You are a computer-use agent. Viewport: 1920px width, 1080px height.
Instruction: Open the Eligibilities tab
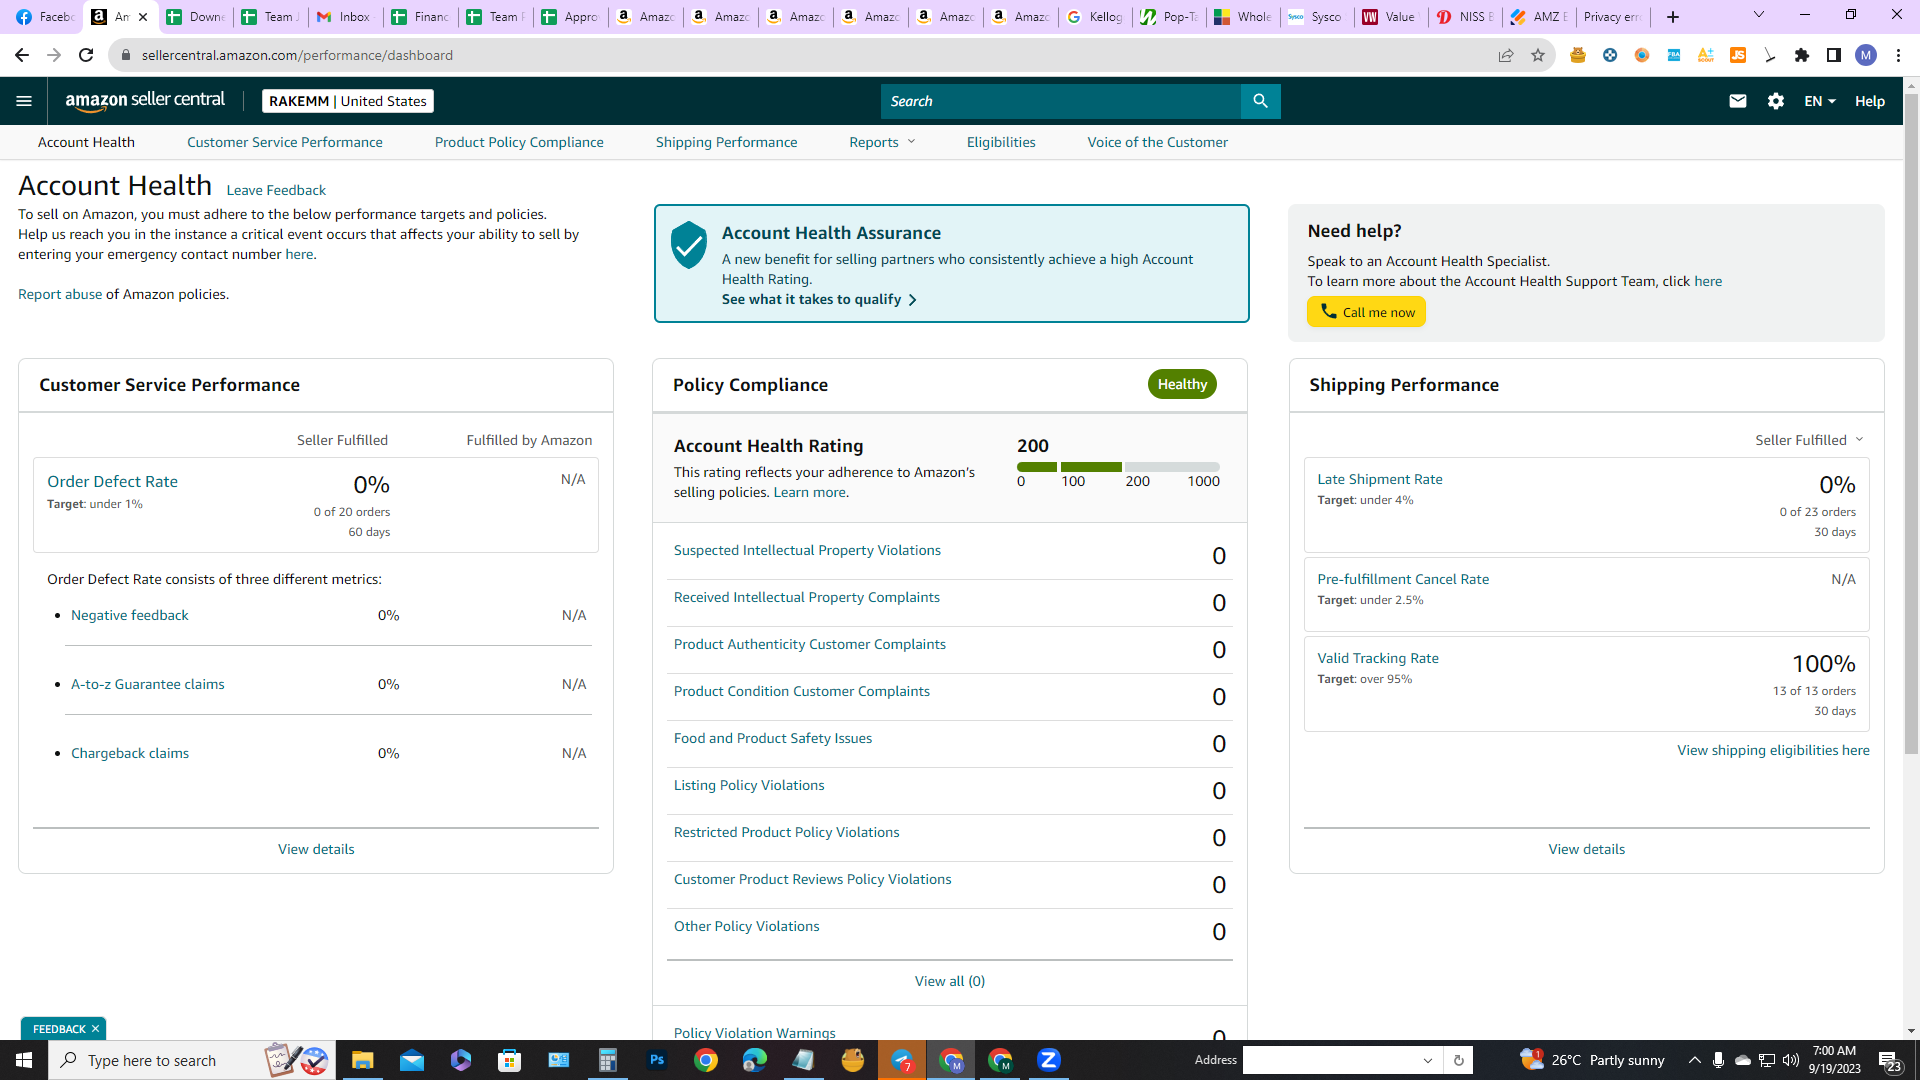point(1001,142)
